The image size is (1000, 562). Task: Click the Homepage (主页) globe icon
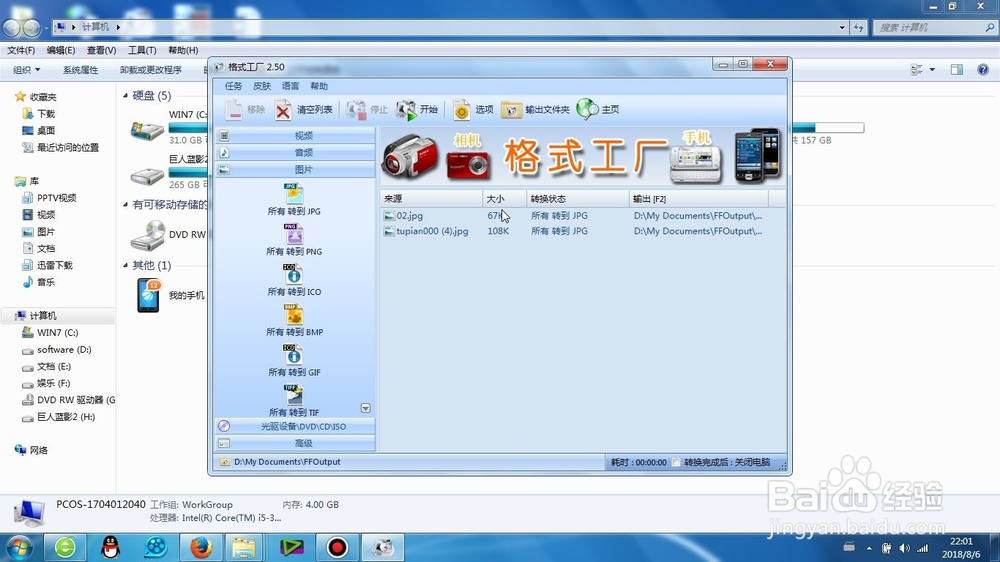(x=587, y=110)
